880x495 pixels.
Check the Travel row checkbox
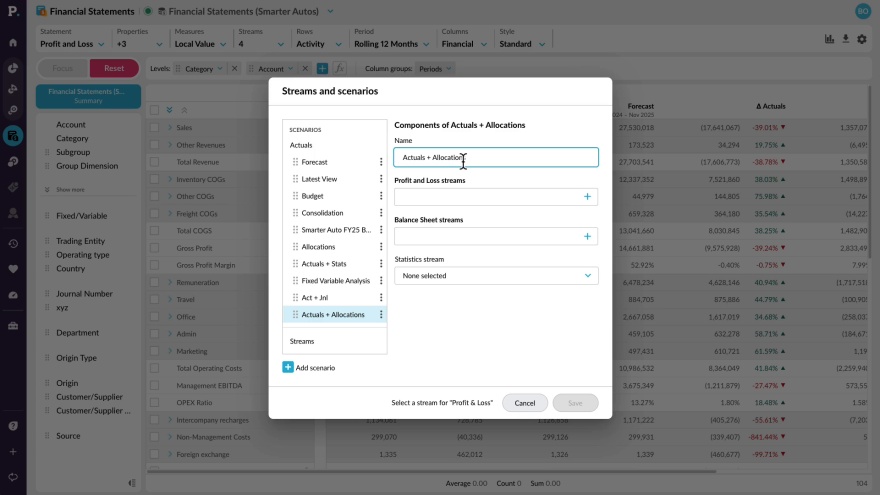(x=154, y=299)
